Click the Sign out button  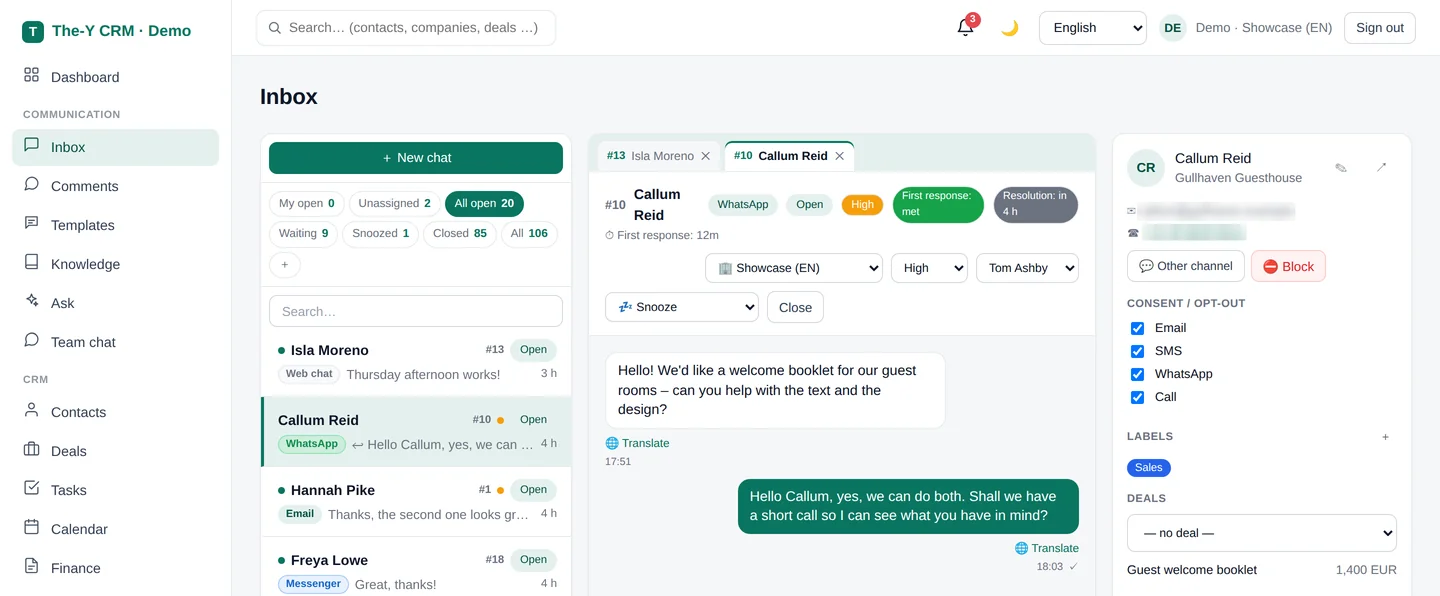point(1380,28)
